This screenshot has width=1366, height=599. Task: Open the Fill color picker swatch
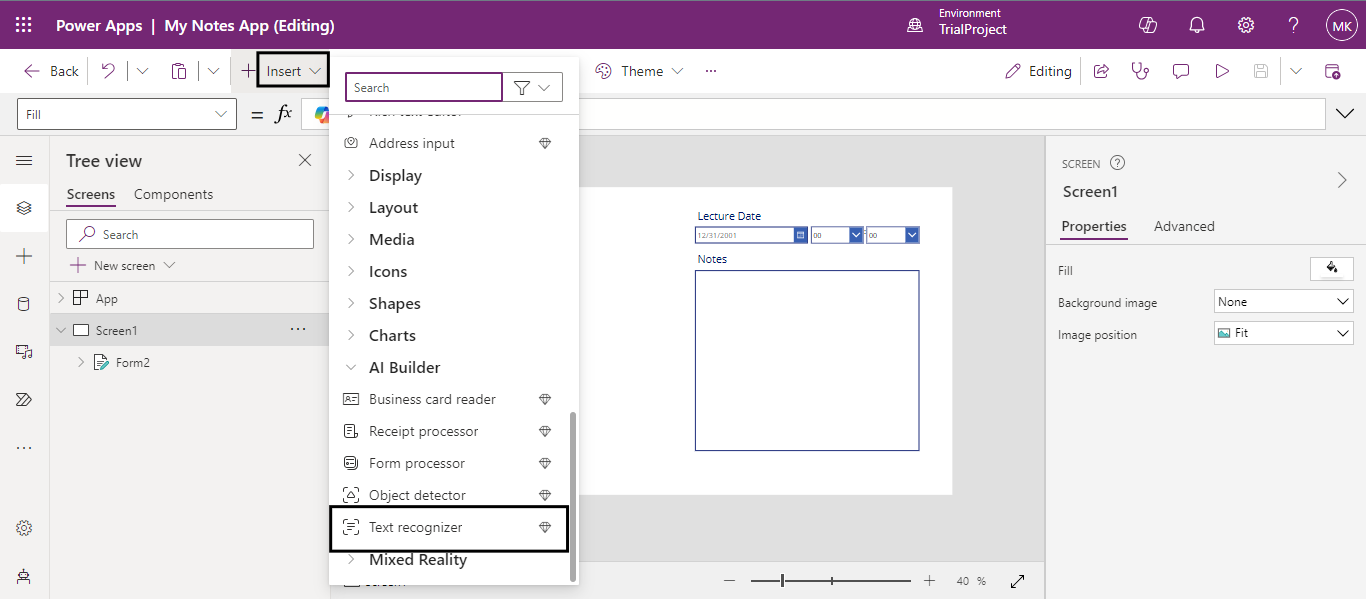click(1331, 268)
